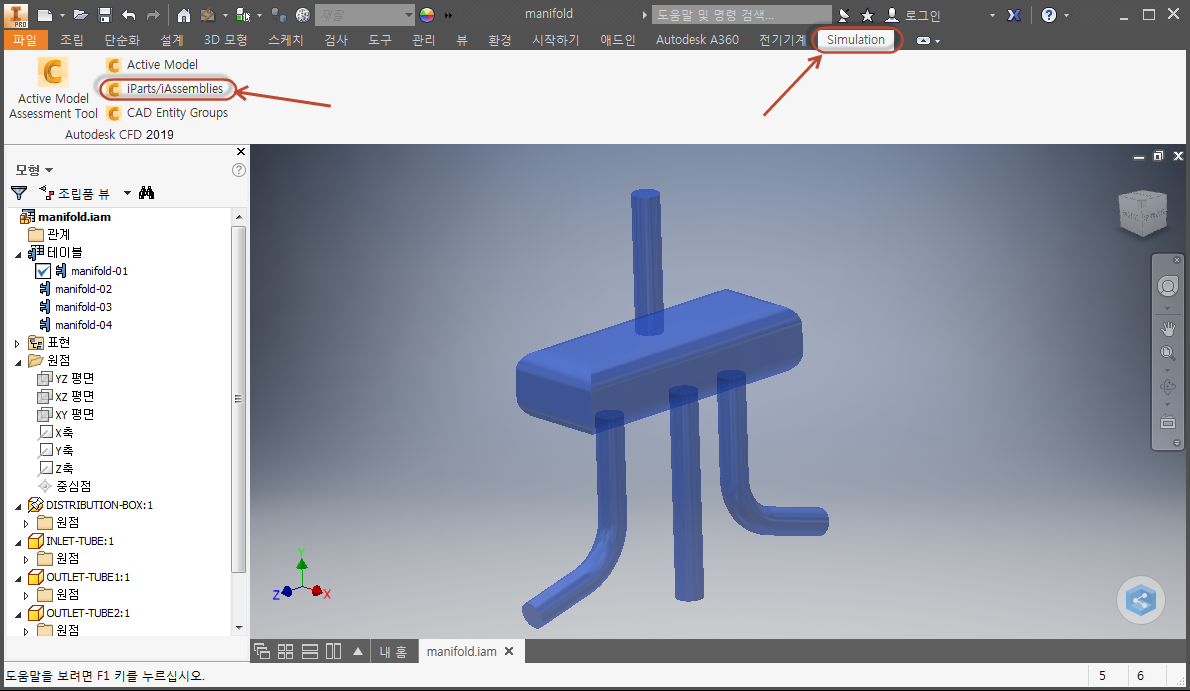Viewport: 1190px width, 691px height.
Task: Click the Look At icon in navigation bar
Action: tap(1168, 422)
